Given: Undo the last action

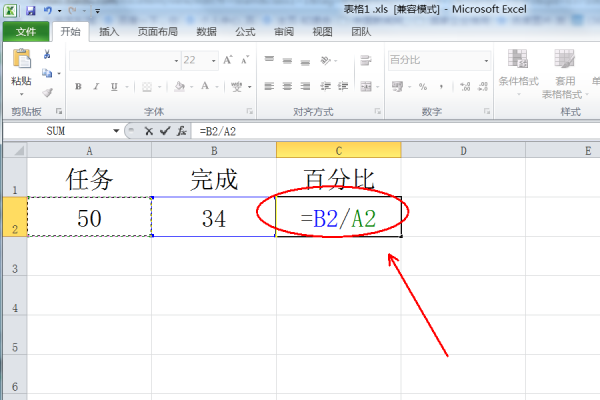Looking at the screenshot, I should click(47, 10).
